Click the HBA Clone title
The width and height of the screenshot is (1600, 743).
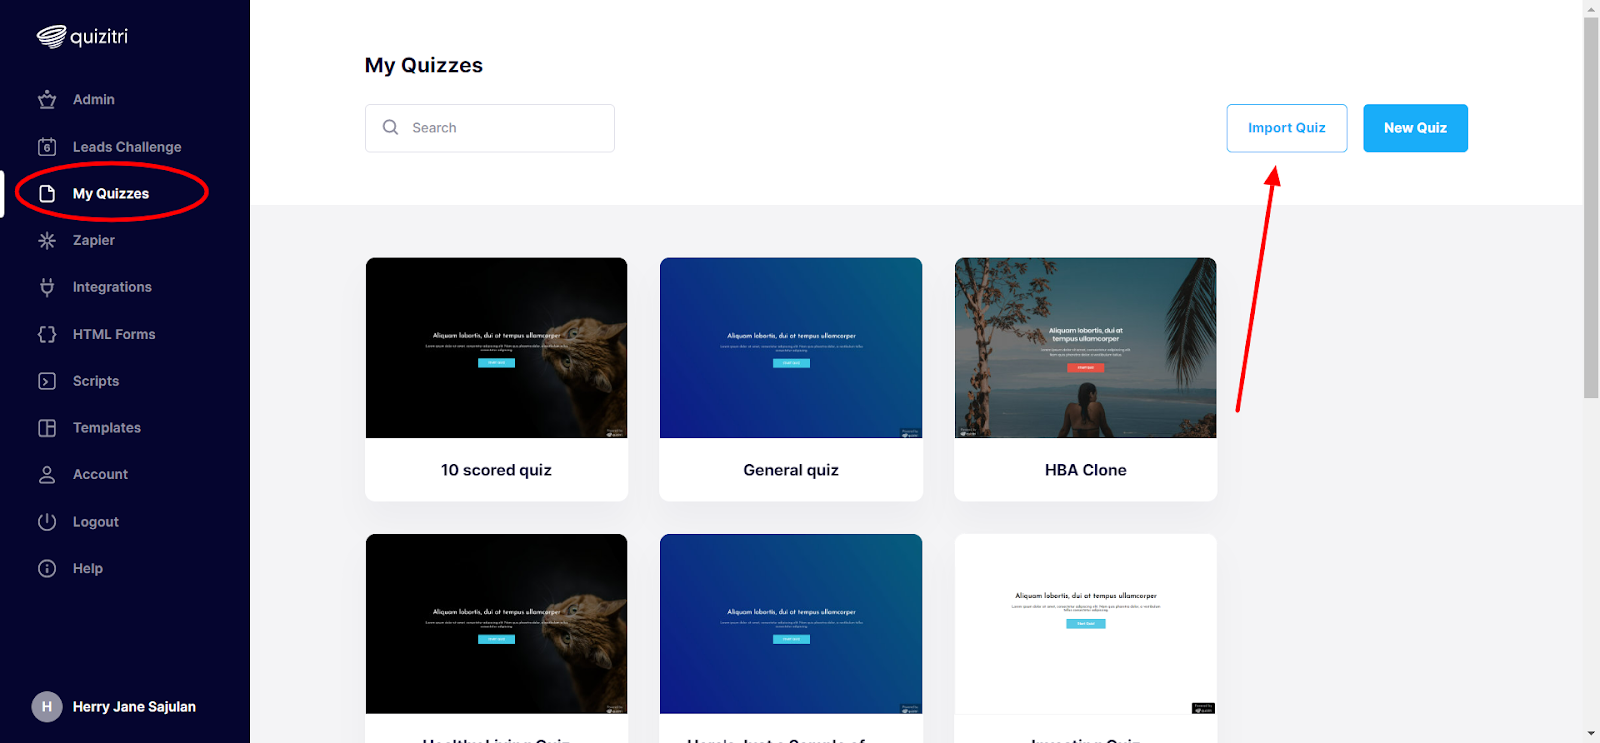tap(1086, 470)
